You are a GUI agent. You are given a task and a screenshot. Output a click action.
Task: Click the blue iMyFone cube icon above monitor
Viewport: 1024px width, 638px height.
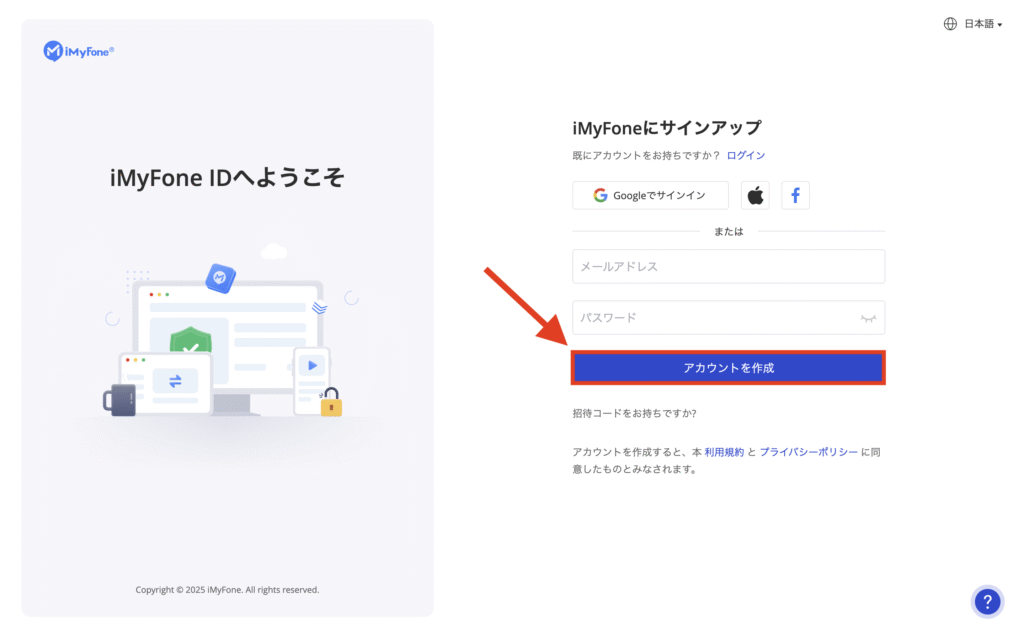(220, 278)
